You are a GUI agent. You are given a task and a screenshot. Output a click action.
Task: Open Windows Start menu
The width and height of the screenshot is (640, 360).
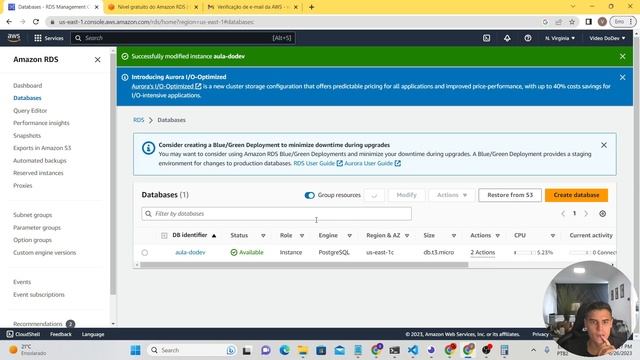(136, 350)
